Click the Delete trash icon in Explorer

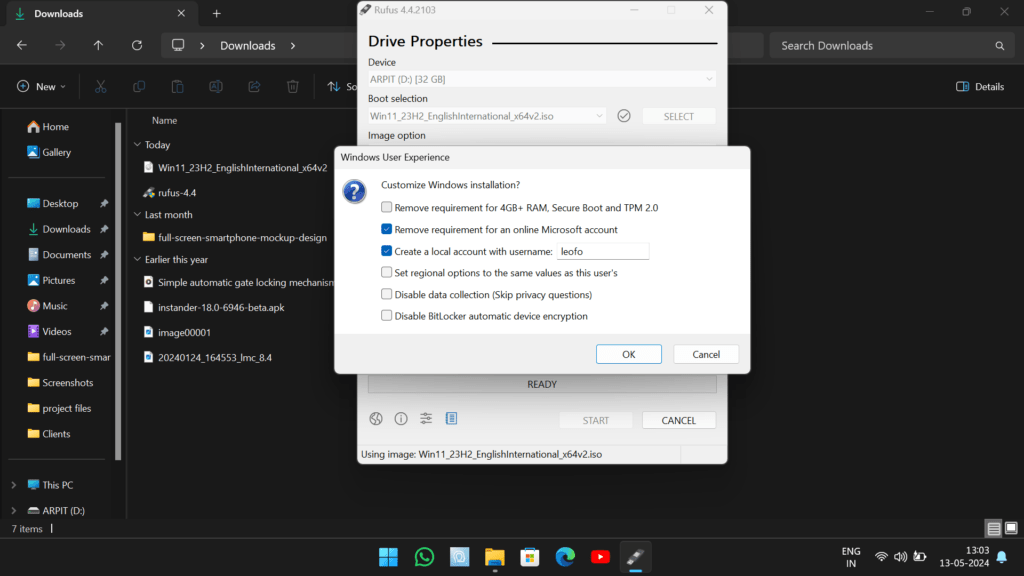(293, 86)
